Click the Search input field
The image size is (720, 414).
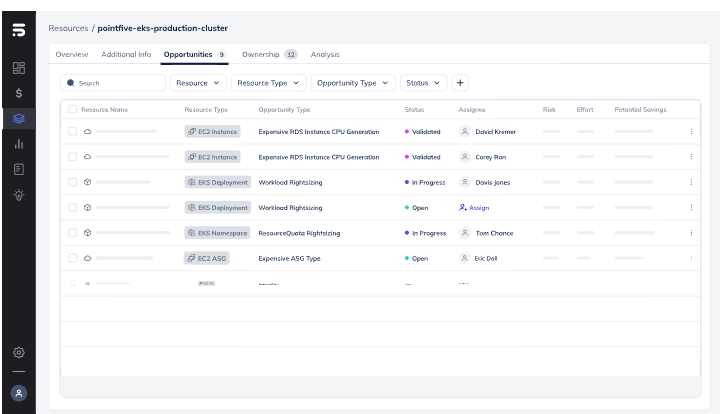[x=115, y=83]
